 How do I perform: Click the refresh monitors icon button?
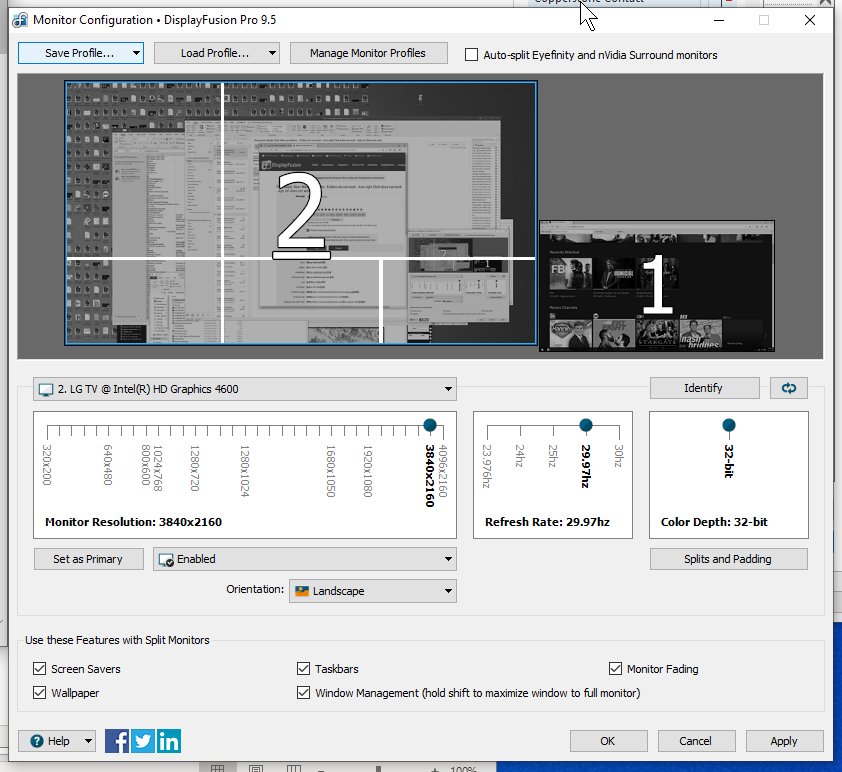788,388
